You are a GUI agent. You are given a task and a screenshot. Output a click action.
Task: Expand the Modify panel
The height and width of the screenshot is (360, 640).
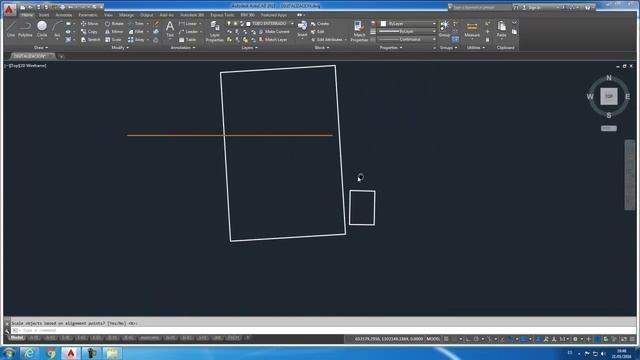120,48
